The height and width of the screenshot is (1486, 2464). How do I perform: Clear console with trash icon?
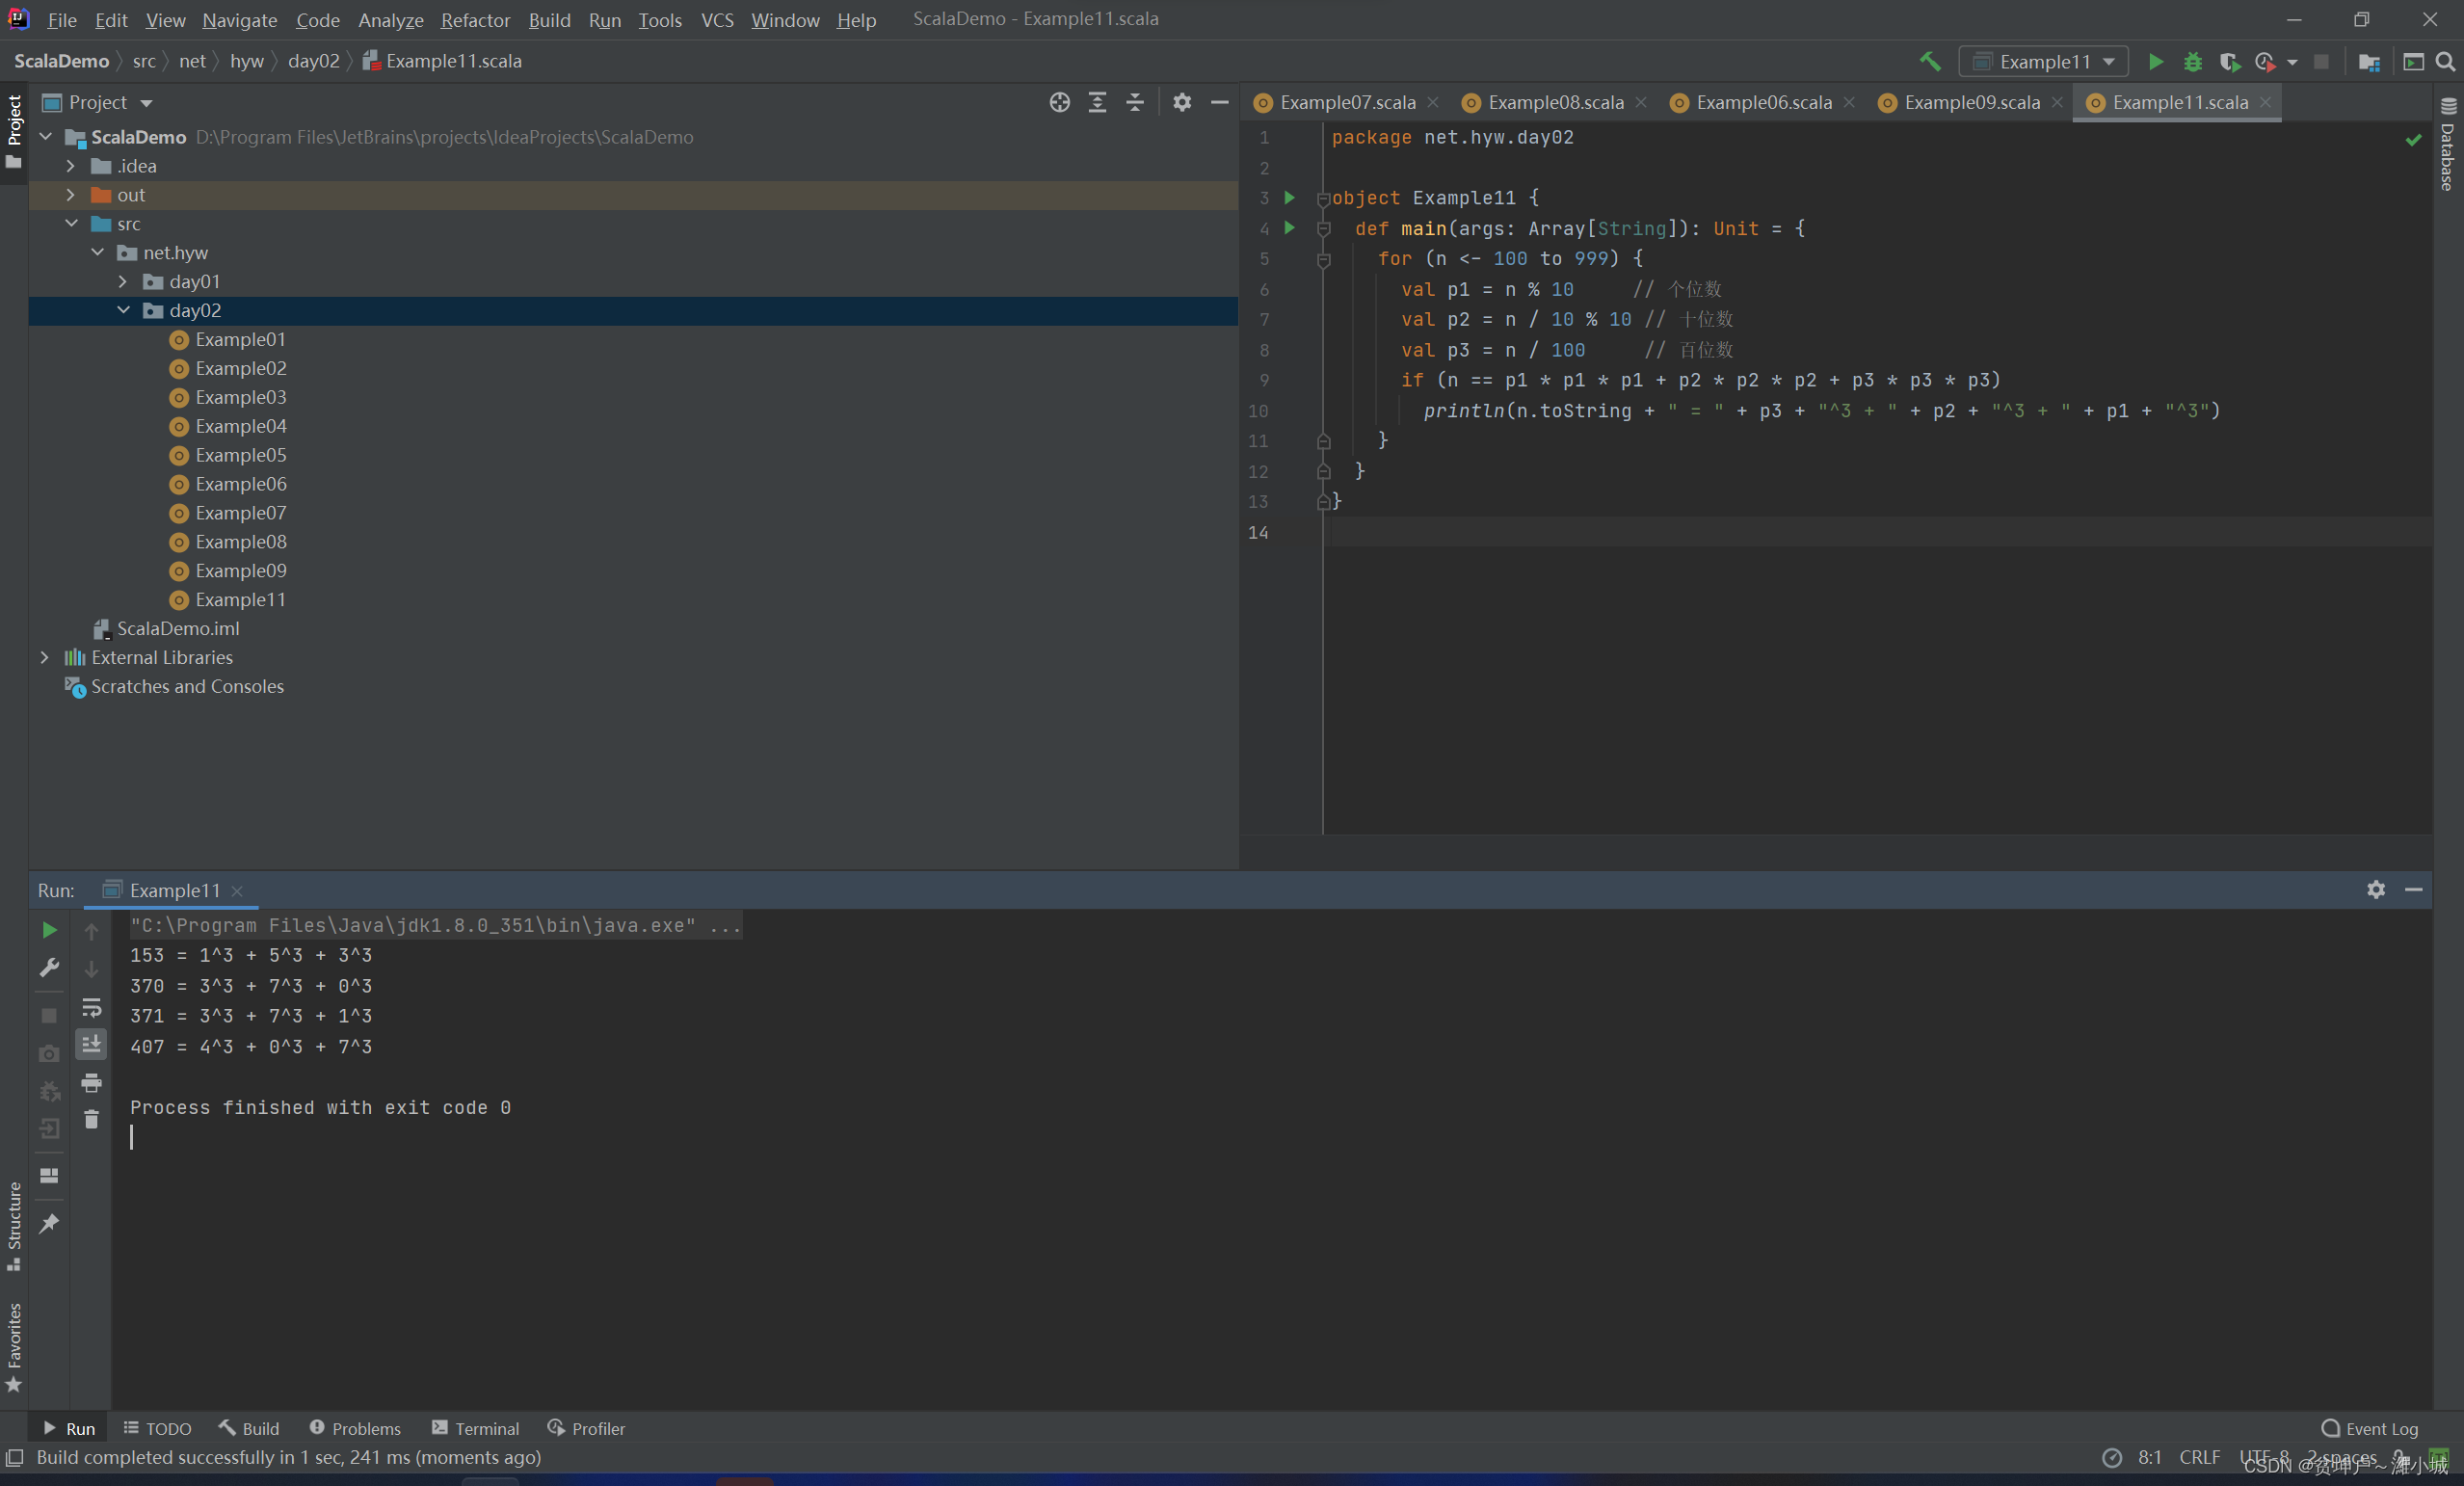click(91, 1119)
